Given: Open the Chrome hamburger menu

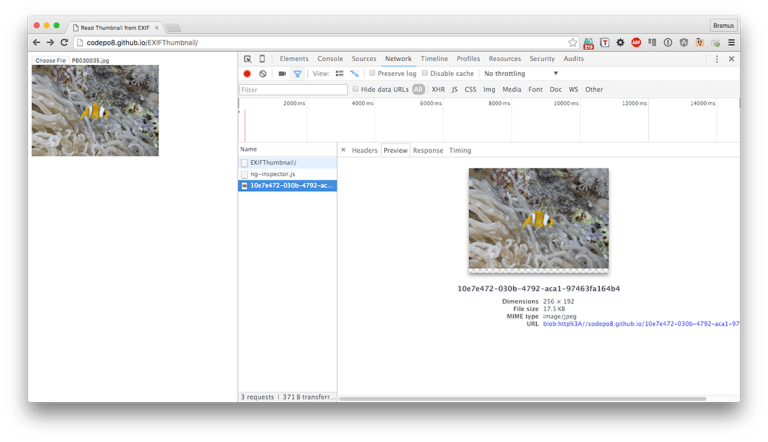Looking at the screenshot, I should pyautogui.click(x=731, y=43).
